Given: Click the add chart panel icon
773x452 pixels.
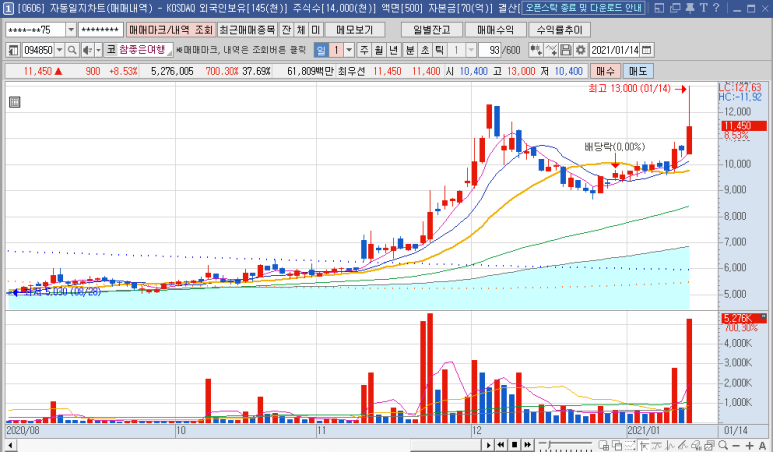Looking at the screenshot, I should pos(604,445).
